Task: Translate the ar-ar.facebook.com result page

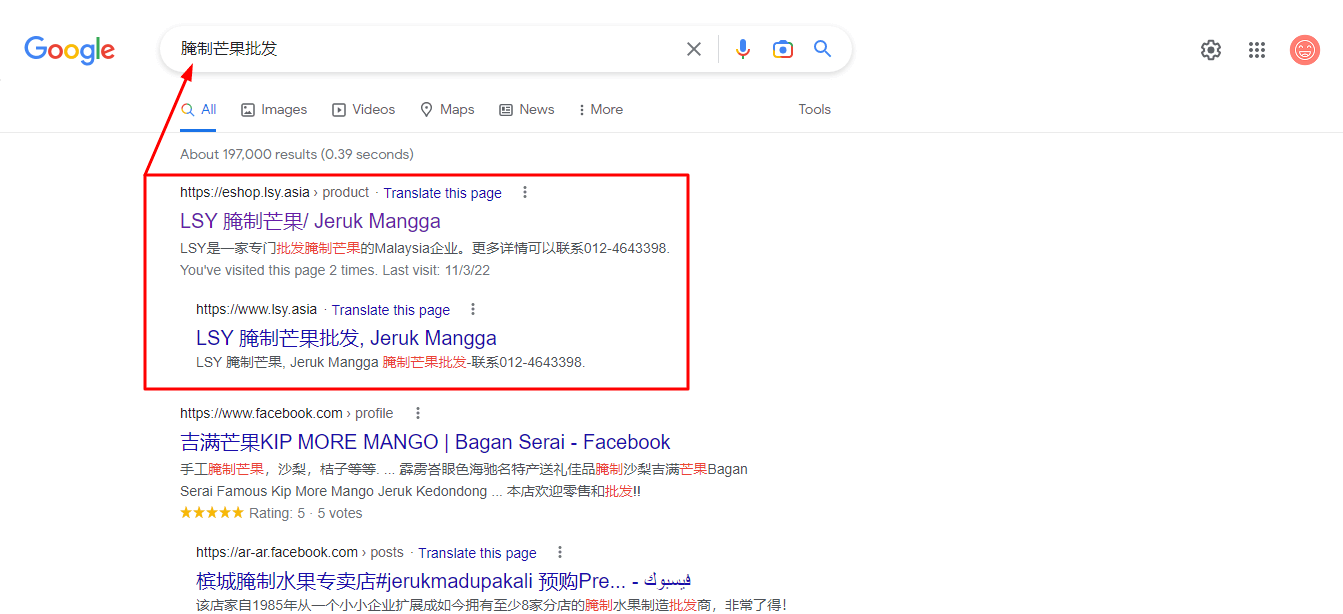Action: click(x=477, y=553)
